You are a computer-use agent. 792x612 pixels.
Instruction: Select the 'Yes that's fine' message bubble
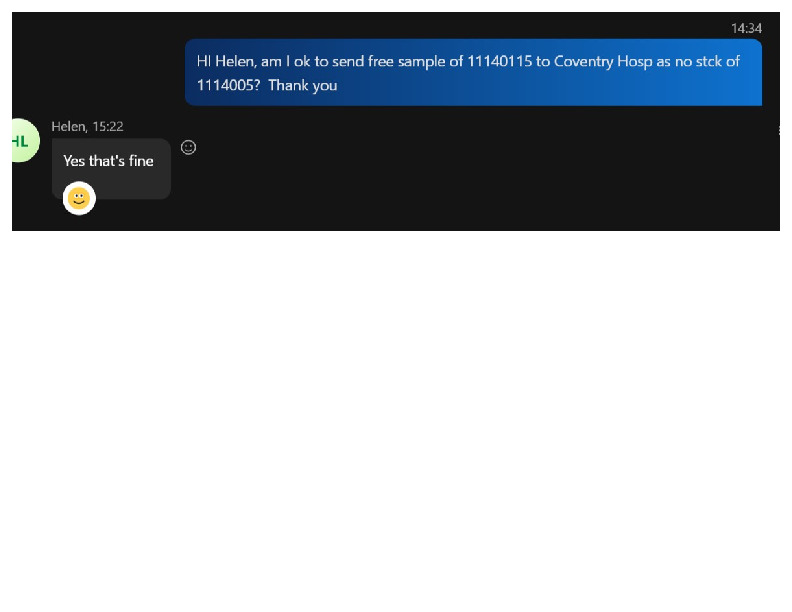pyautogui.click(x=111, y=168)
